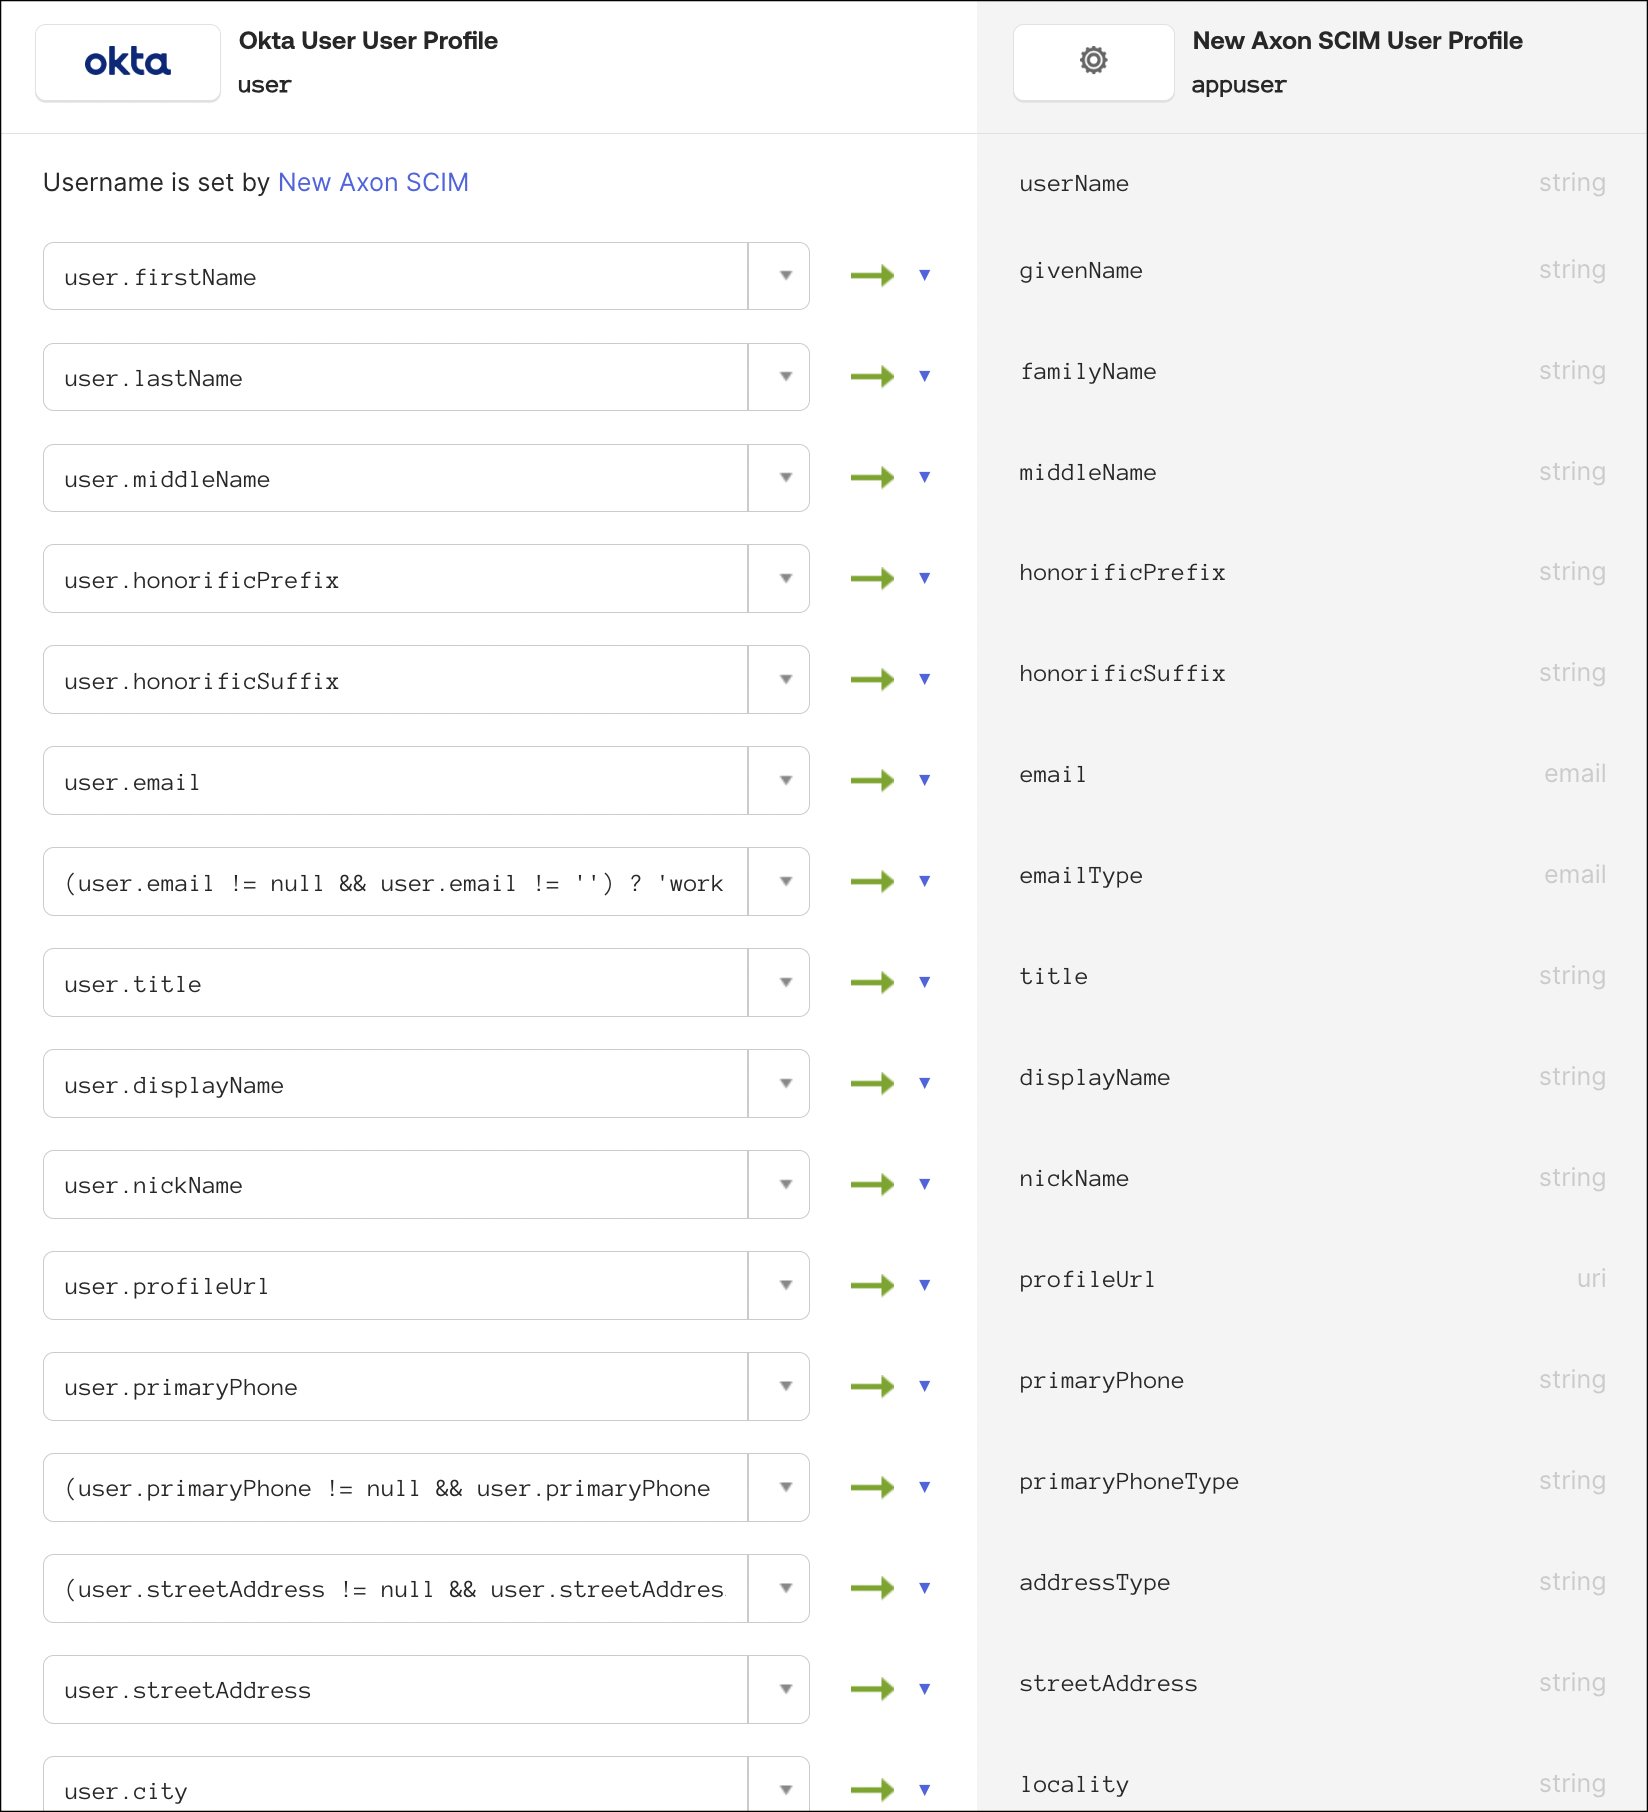This screenshot has width=1648, height=1812.
Task: Open the New Axon SCIM link
Action: pyautogui.click(x=373, y=183)
